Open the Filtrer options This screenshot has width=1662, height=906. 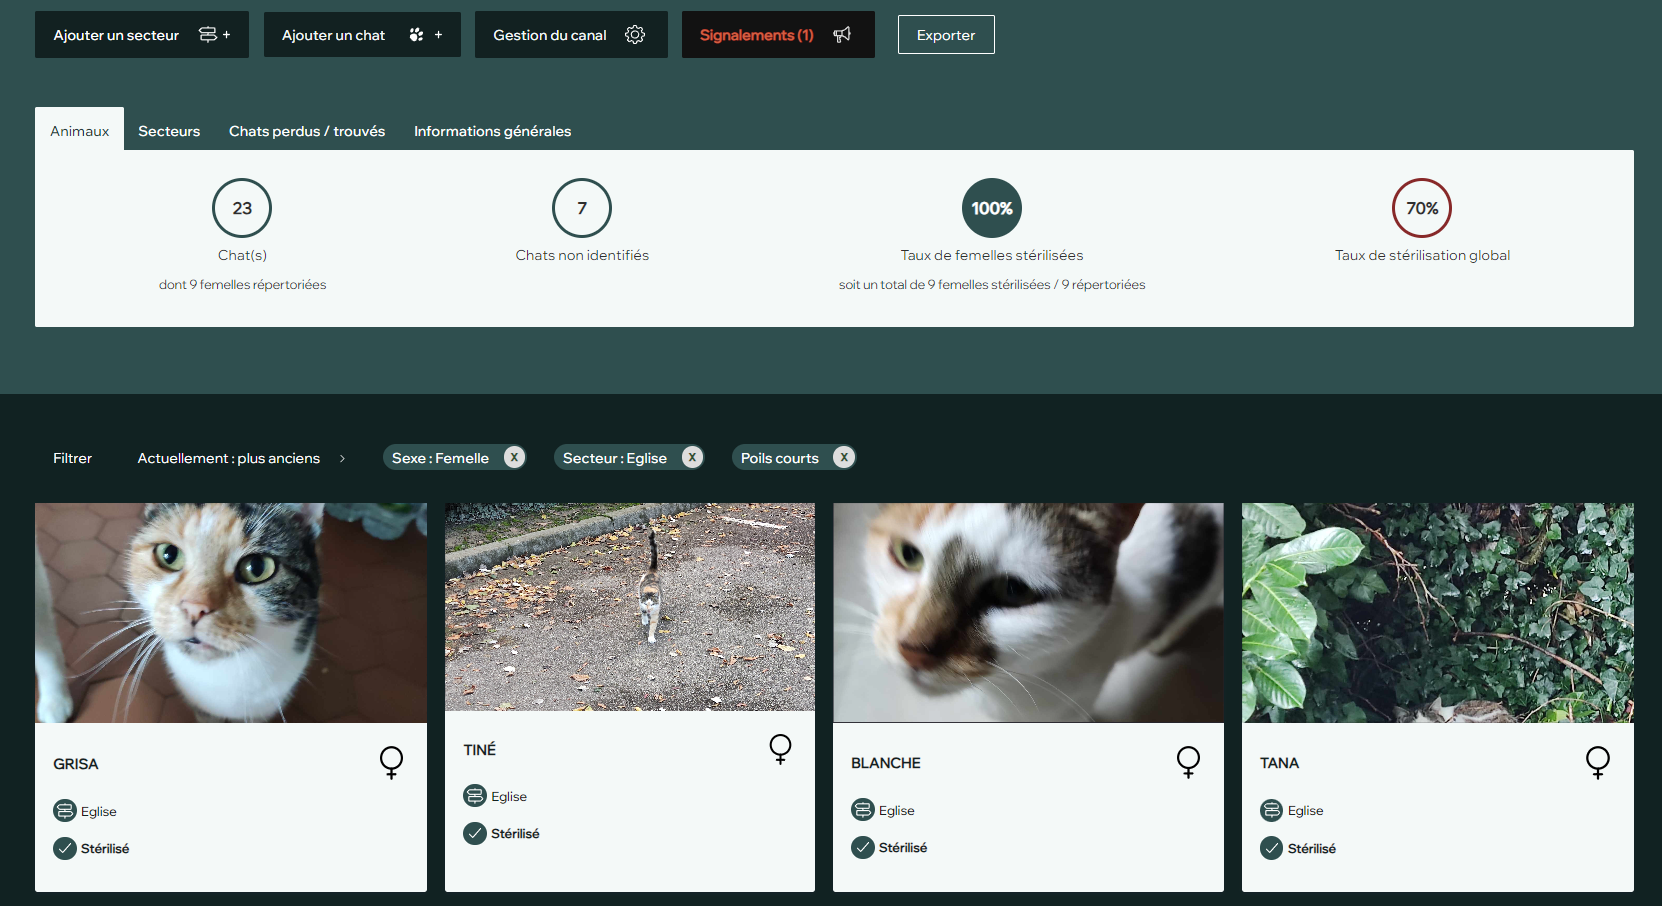pyautogui.click(x=72, y=458)
